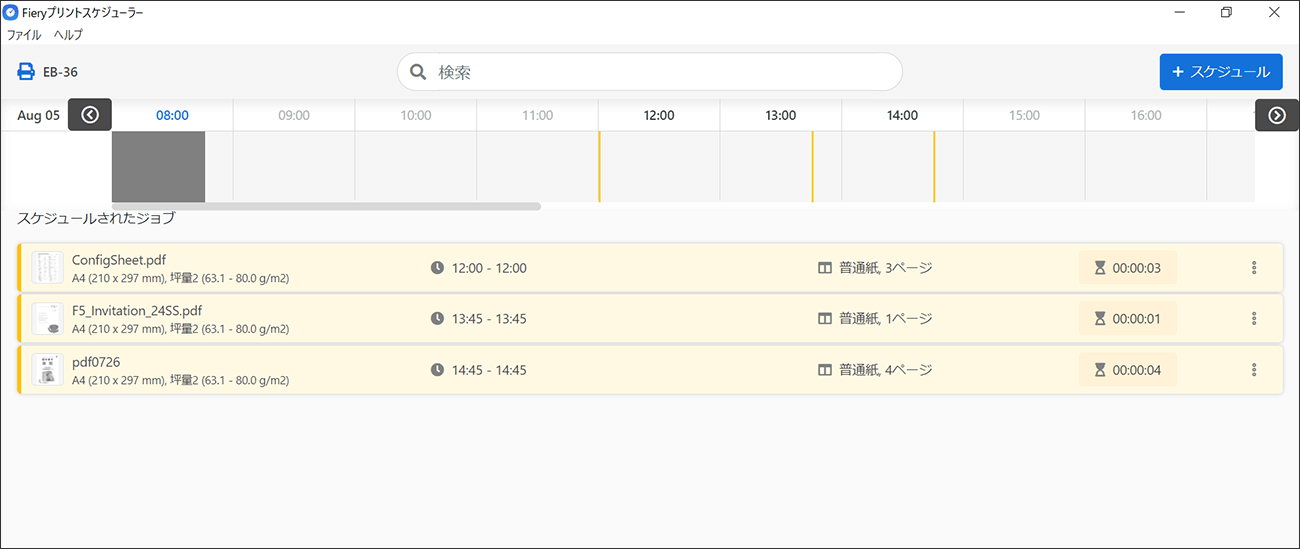
Task: Select the 12:00 yellow timeline marker
Action: click(599, 167)
